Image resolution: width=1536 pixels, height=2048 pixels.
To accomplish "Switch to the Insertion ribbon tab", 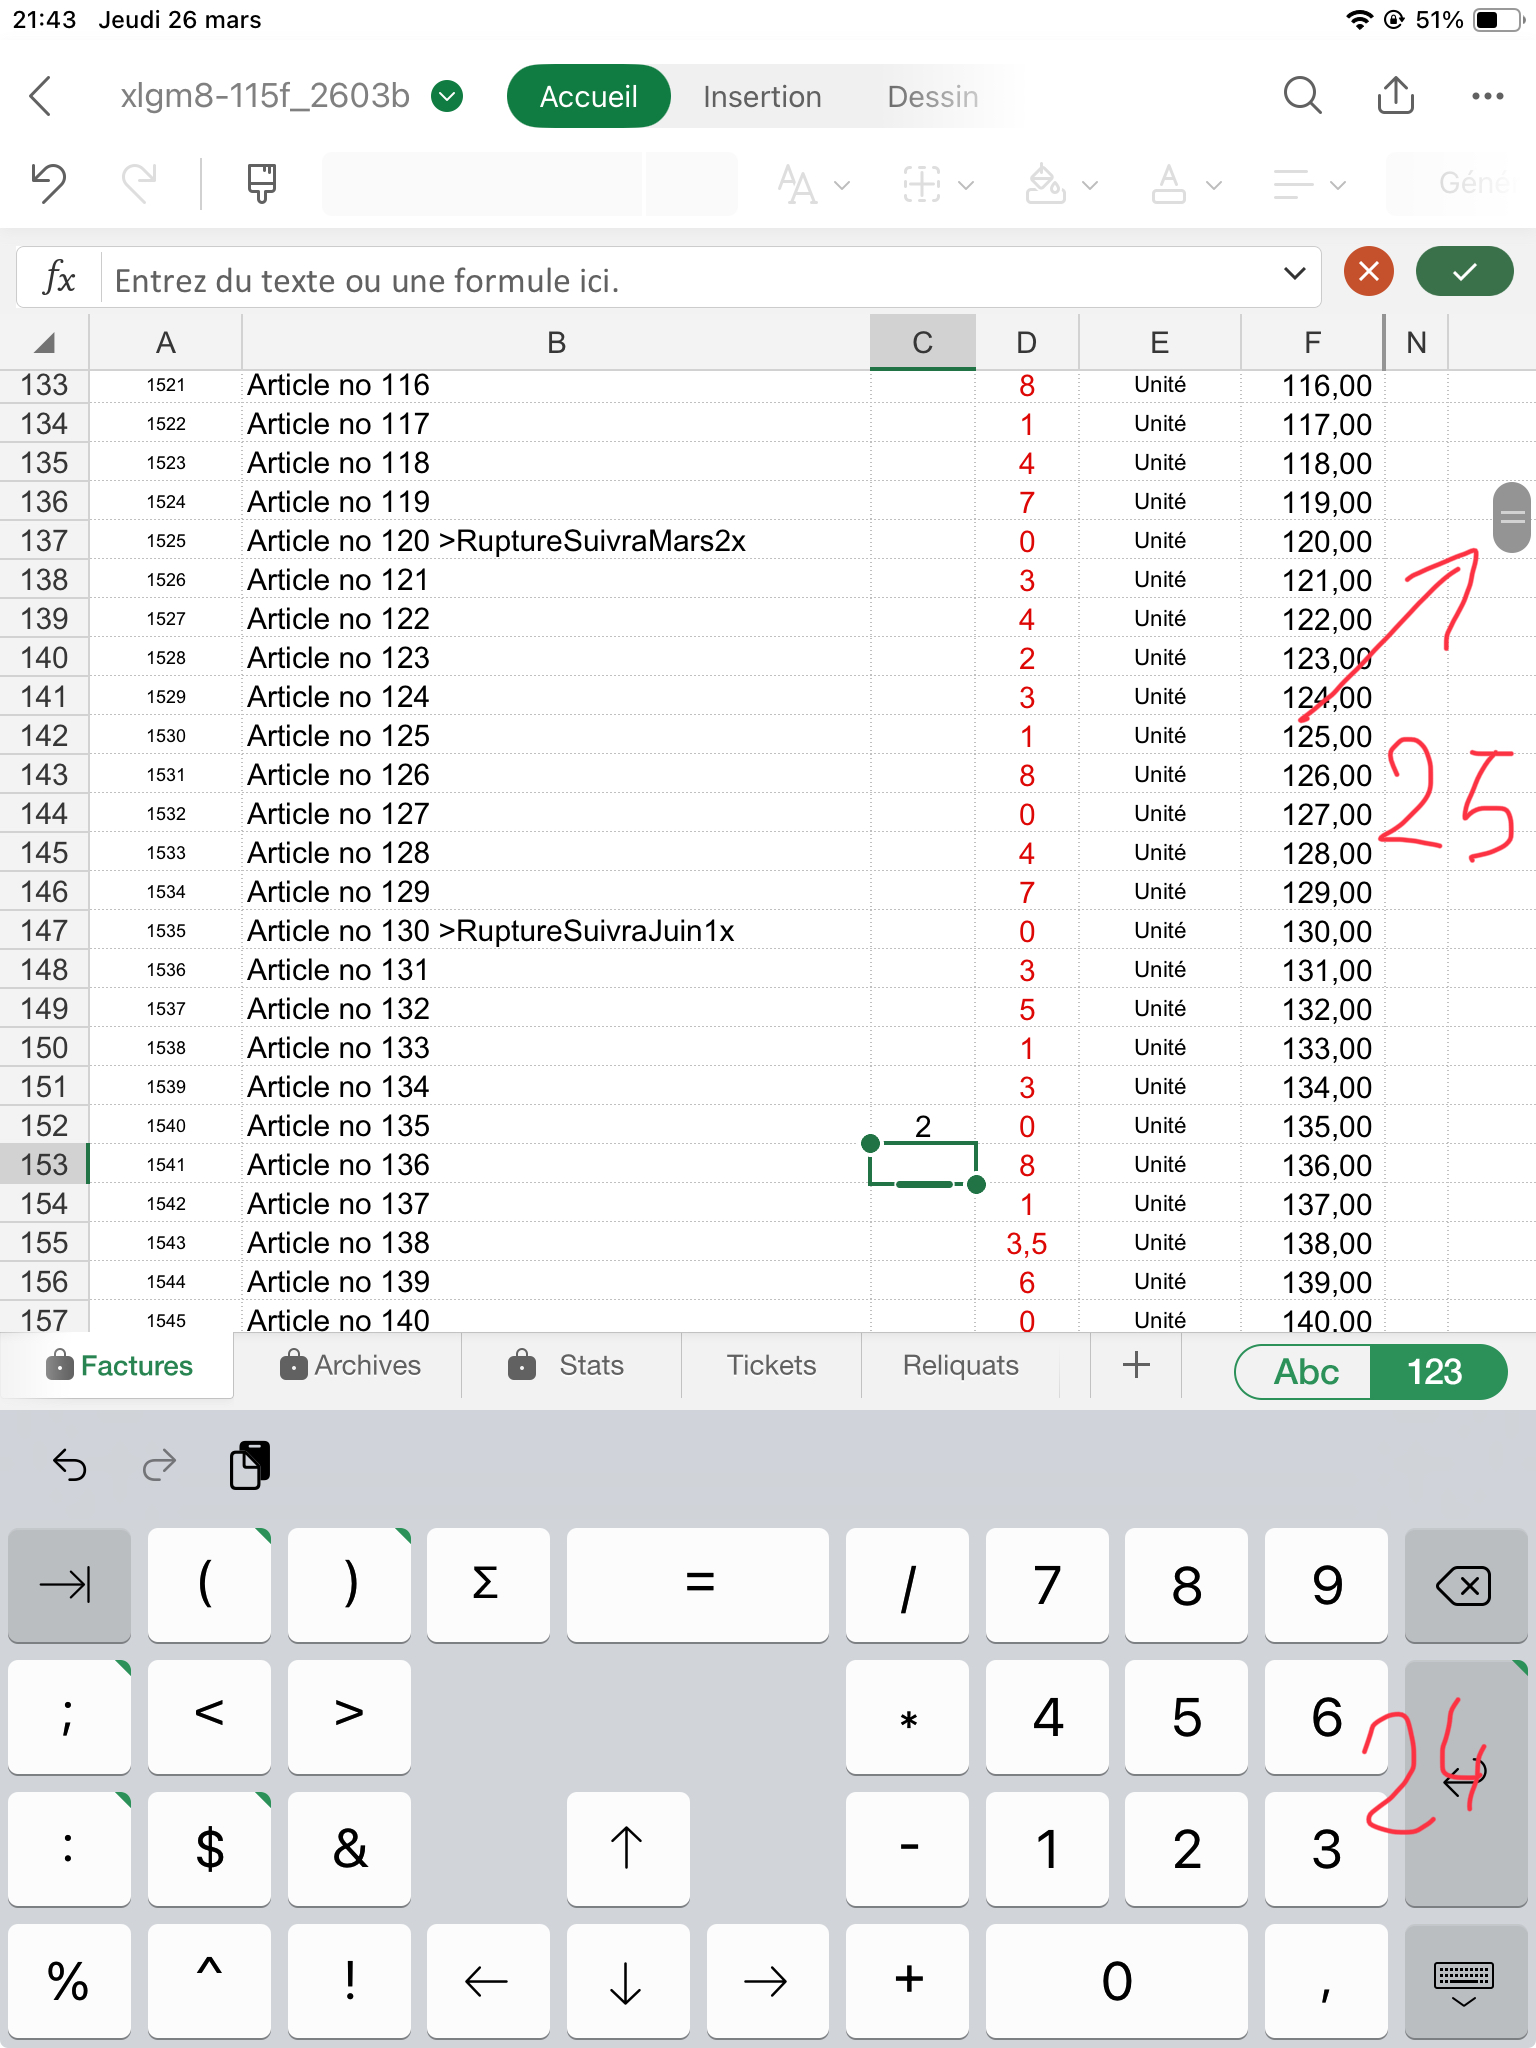I will (762, 96).
